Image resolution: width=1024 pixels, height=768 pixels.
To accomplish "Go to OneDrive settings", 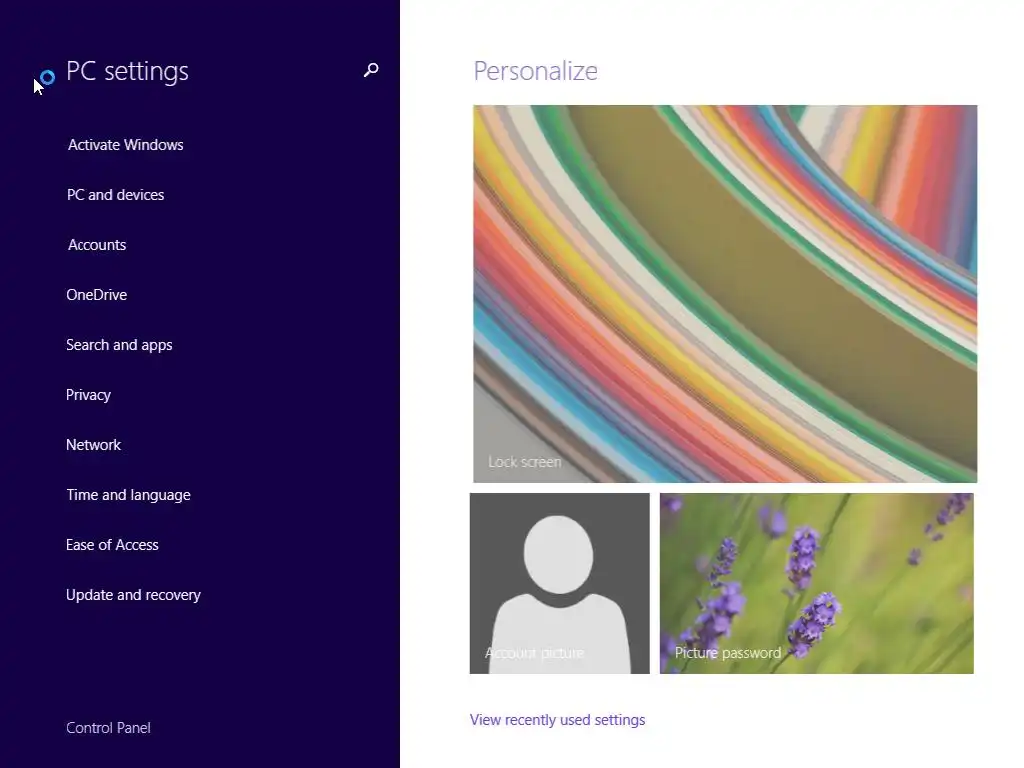I will pyautogui.click(x=97, y=295).
